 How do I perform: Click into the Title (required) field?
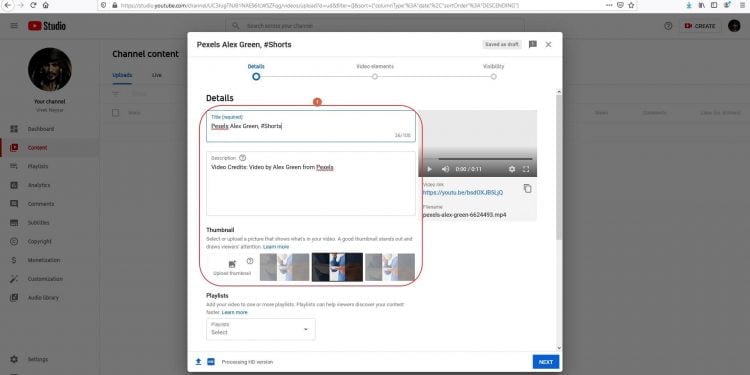tap(311, 127)
